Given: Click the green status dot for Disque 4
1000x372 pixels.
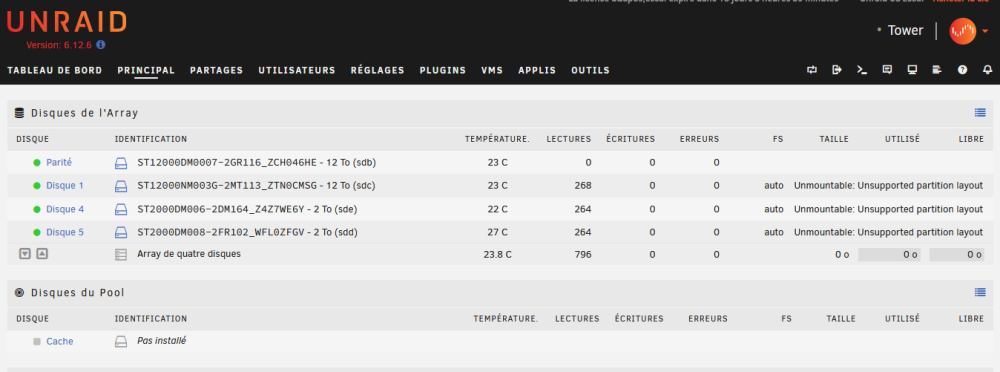Looking at the screenshot, I should 37,209.
